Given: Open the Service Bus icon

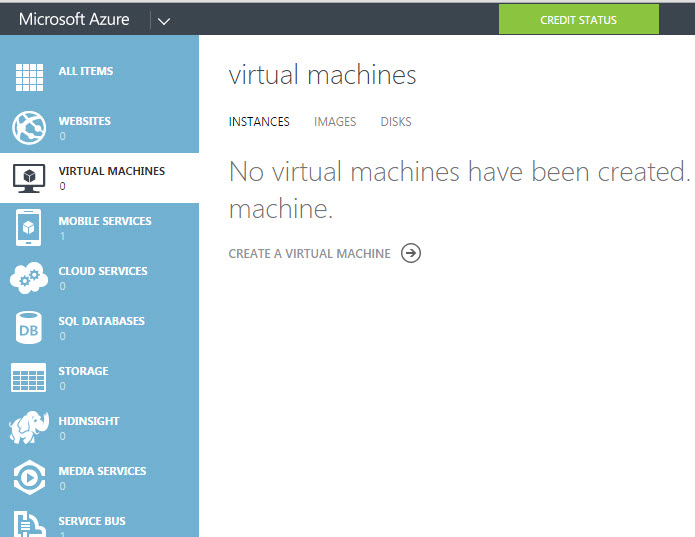Looking at the screenshot, I should click(x=29, y=524).
